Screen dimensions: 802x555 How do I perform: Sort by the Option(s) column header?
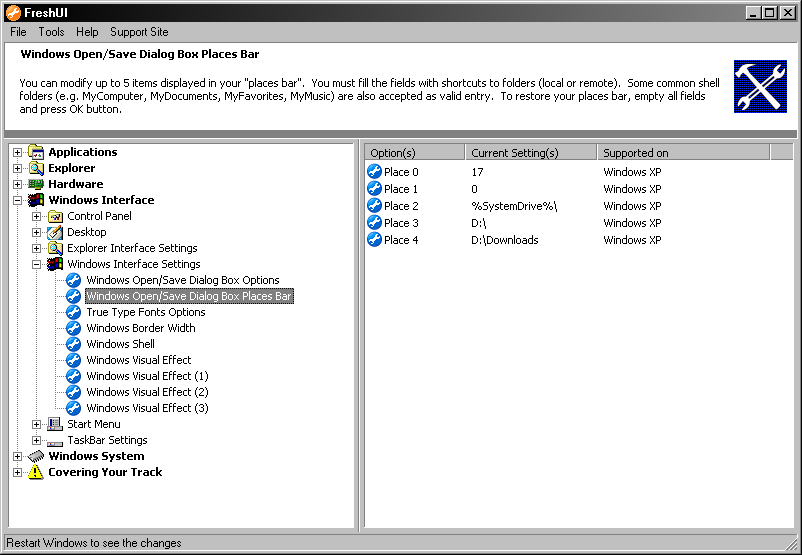point(415,152)
